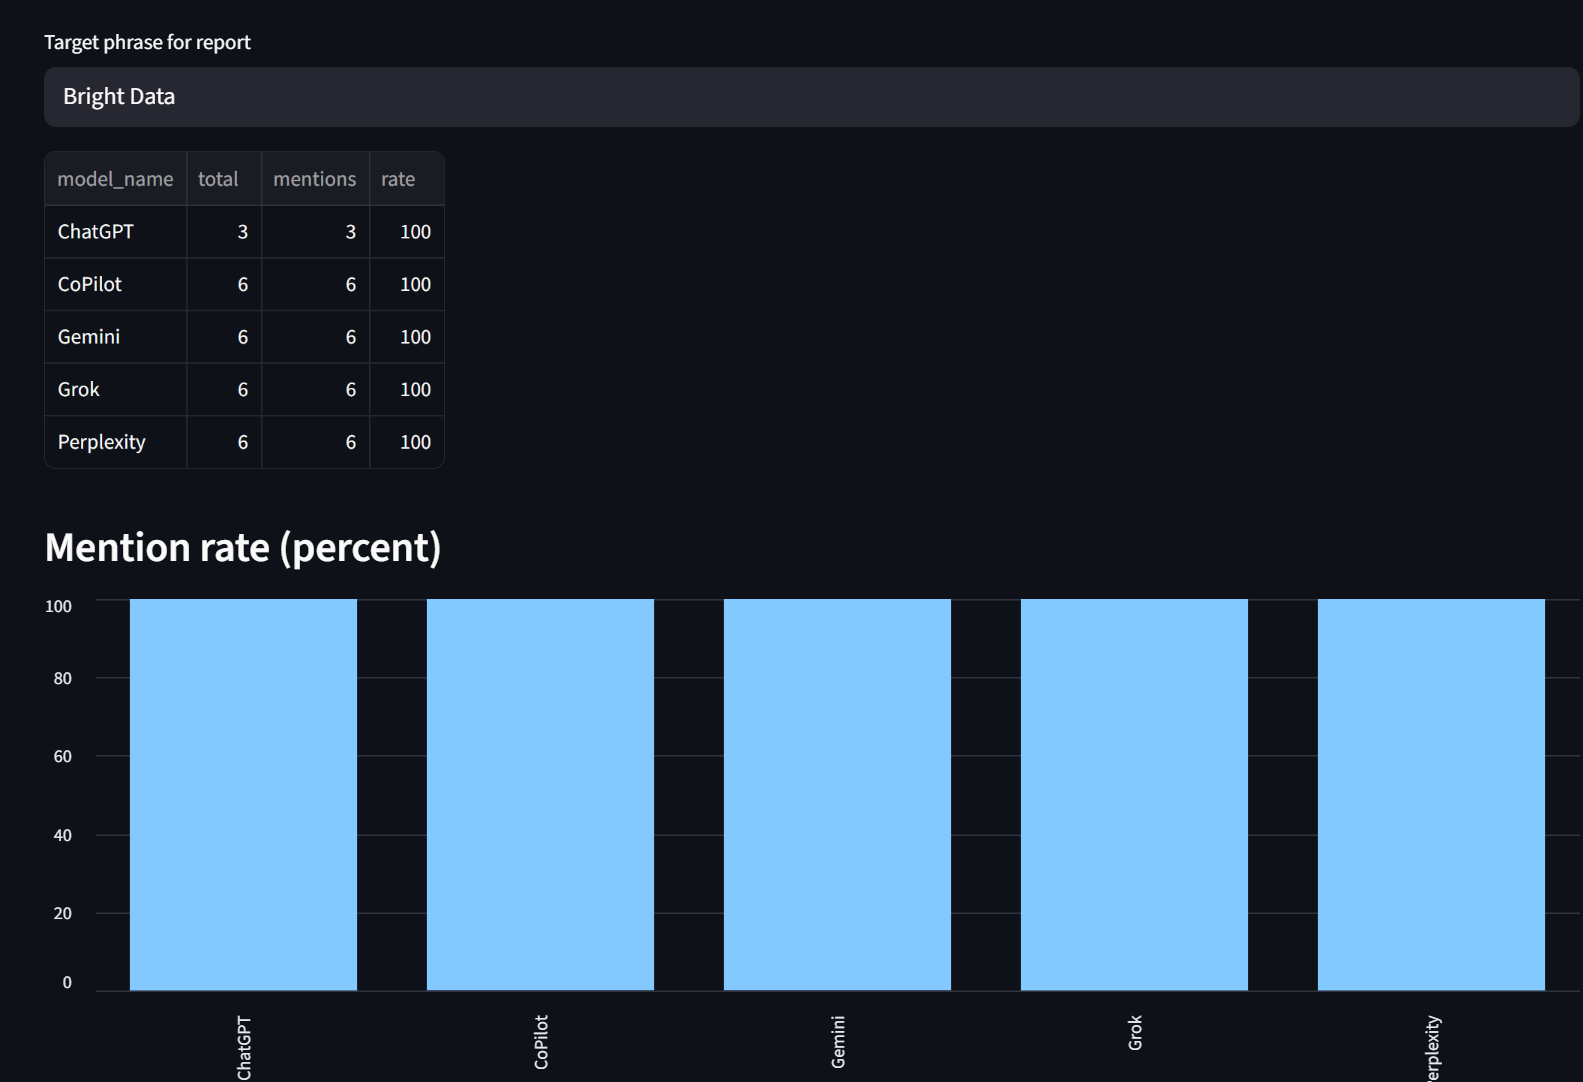Click the Grok bar in the chart
Image resolution: width=1583 pixels, height=1082 pixels.
[1134, 795]
